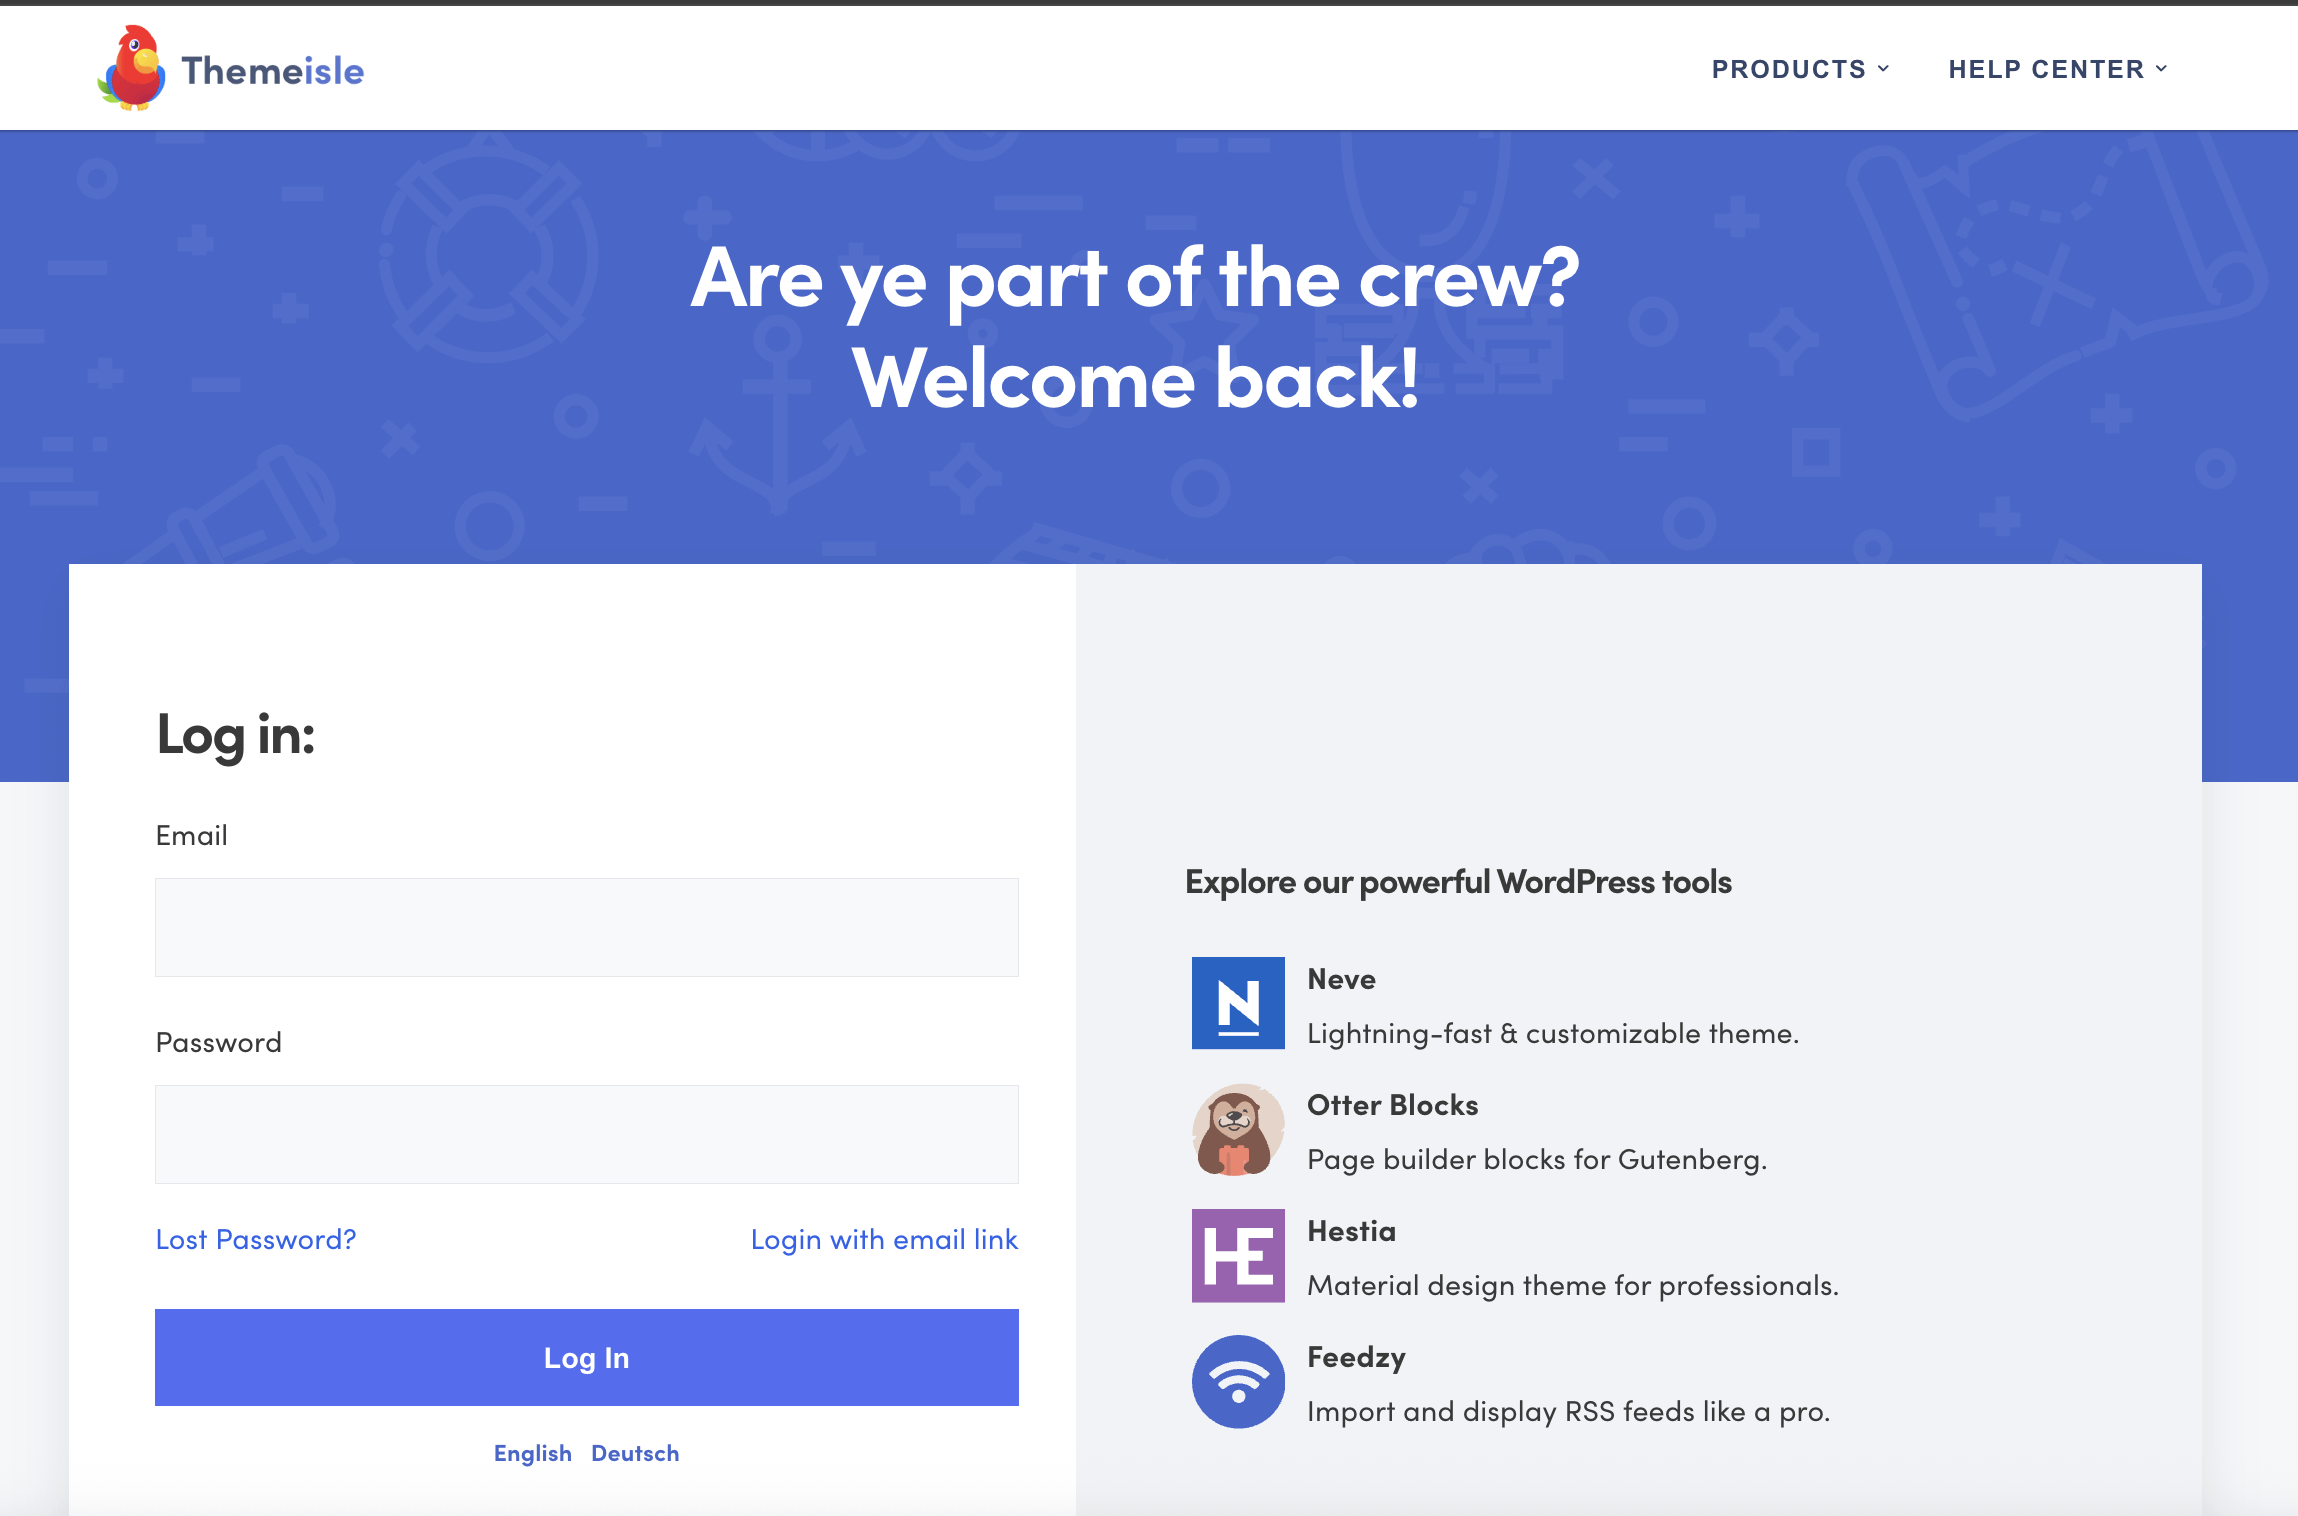
Task: Expand the Help Center dropdown chevron
Action: [2162, 69]
